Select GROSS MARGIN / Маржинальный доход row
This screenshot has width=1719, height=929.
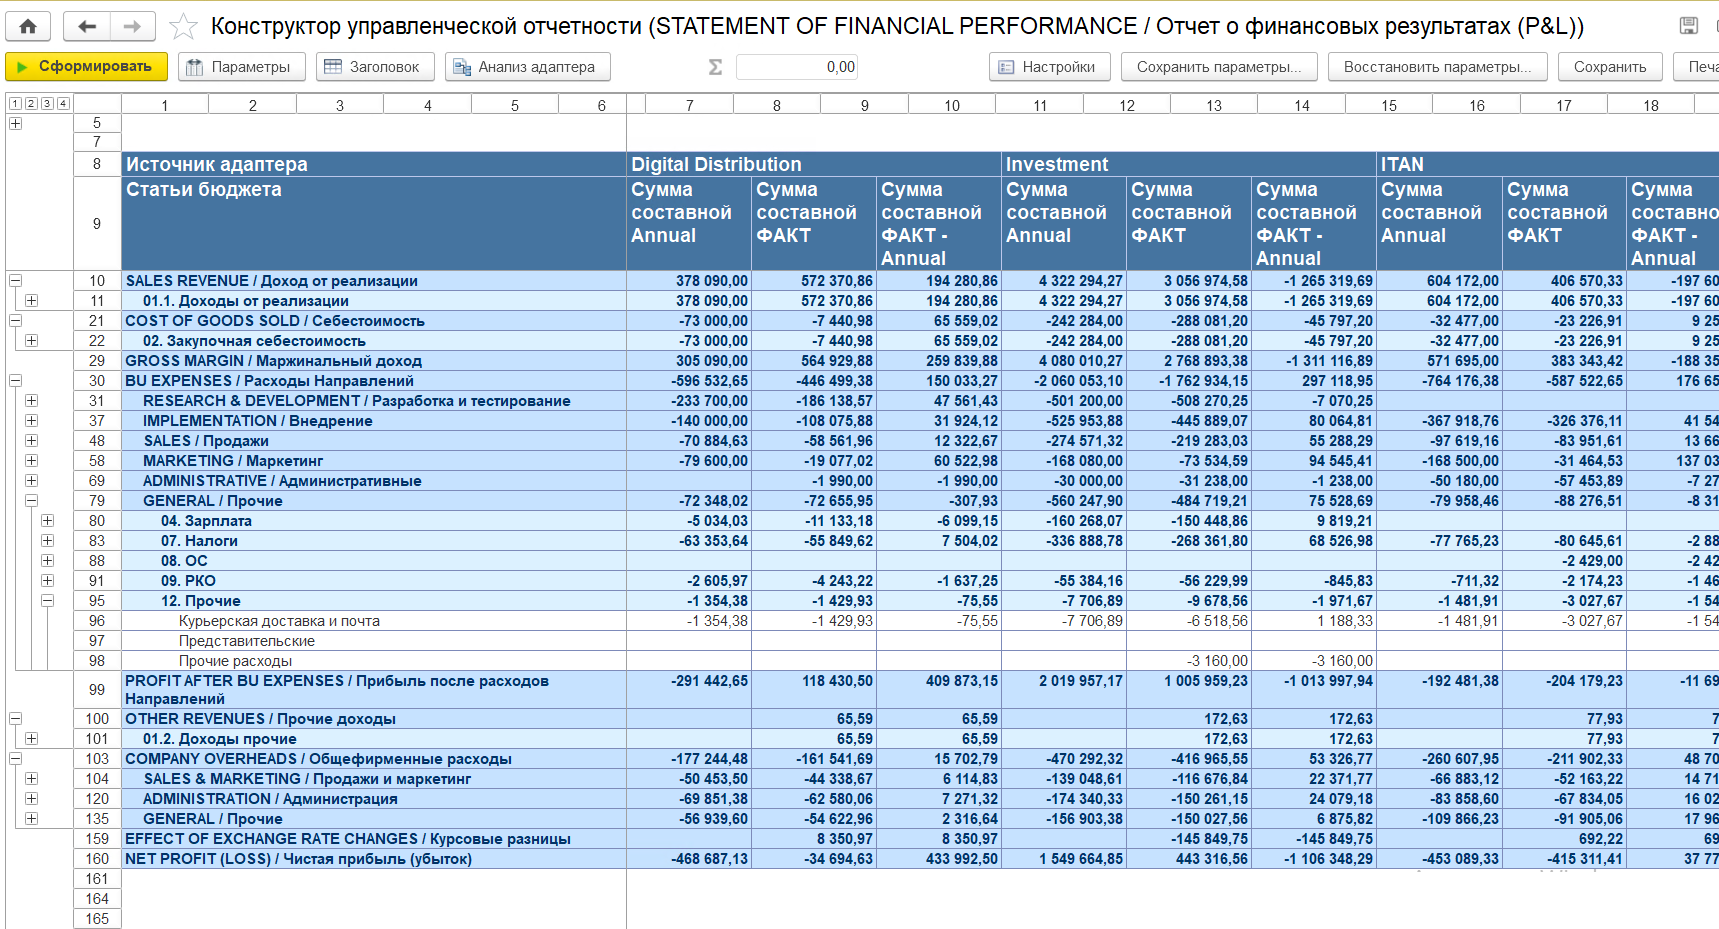coord(374,361)
